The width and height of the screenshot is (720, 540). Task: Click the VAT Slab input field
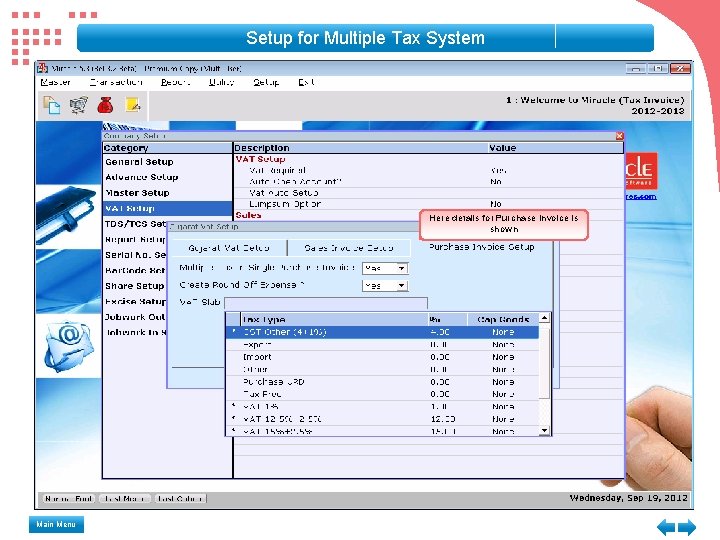click(x=326, y=303)
